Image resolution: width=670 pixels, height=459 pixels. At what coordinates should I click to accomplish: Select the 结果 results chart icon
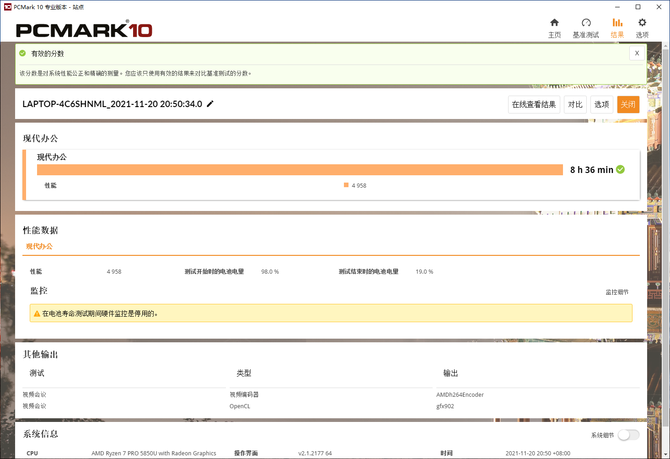pos(617,22)
